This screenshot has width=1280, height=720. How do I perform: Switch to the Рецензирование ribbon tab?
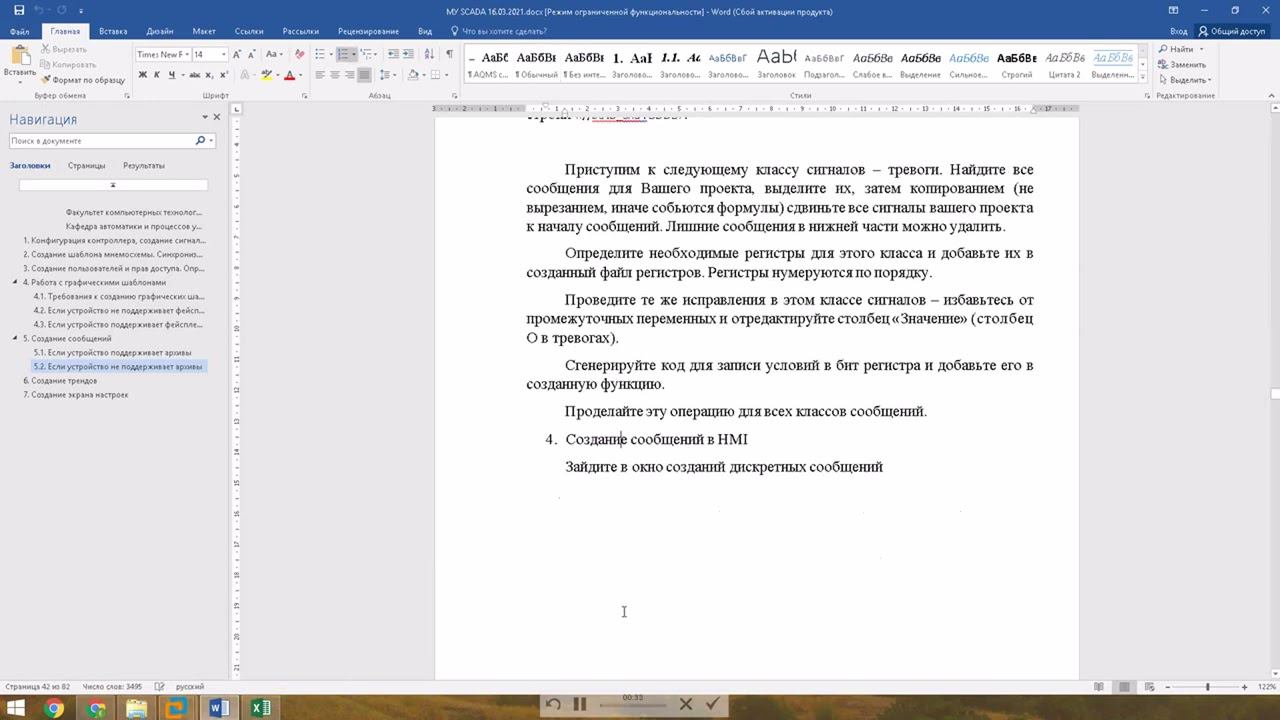368,31
